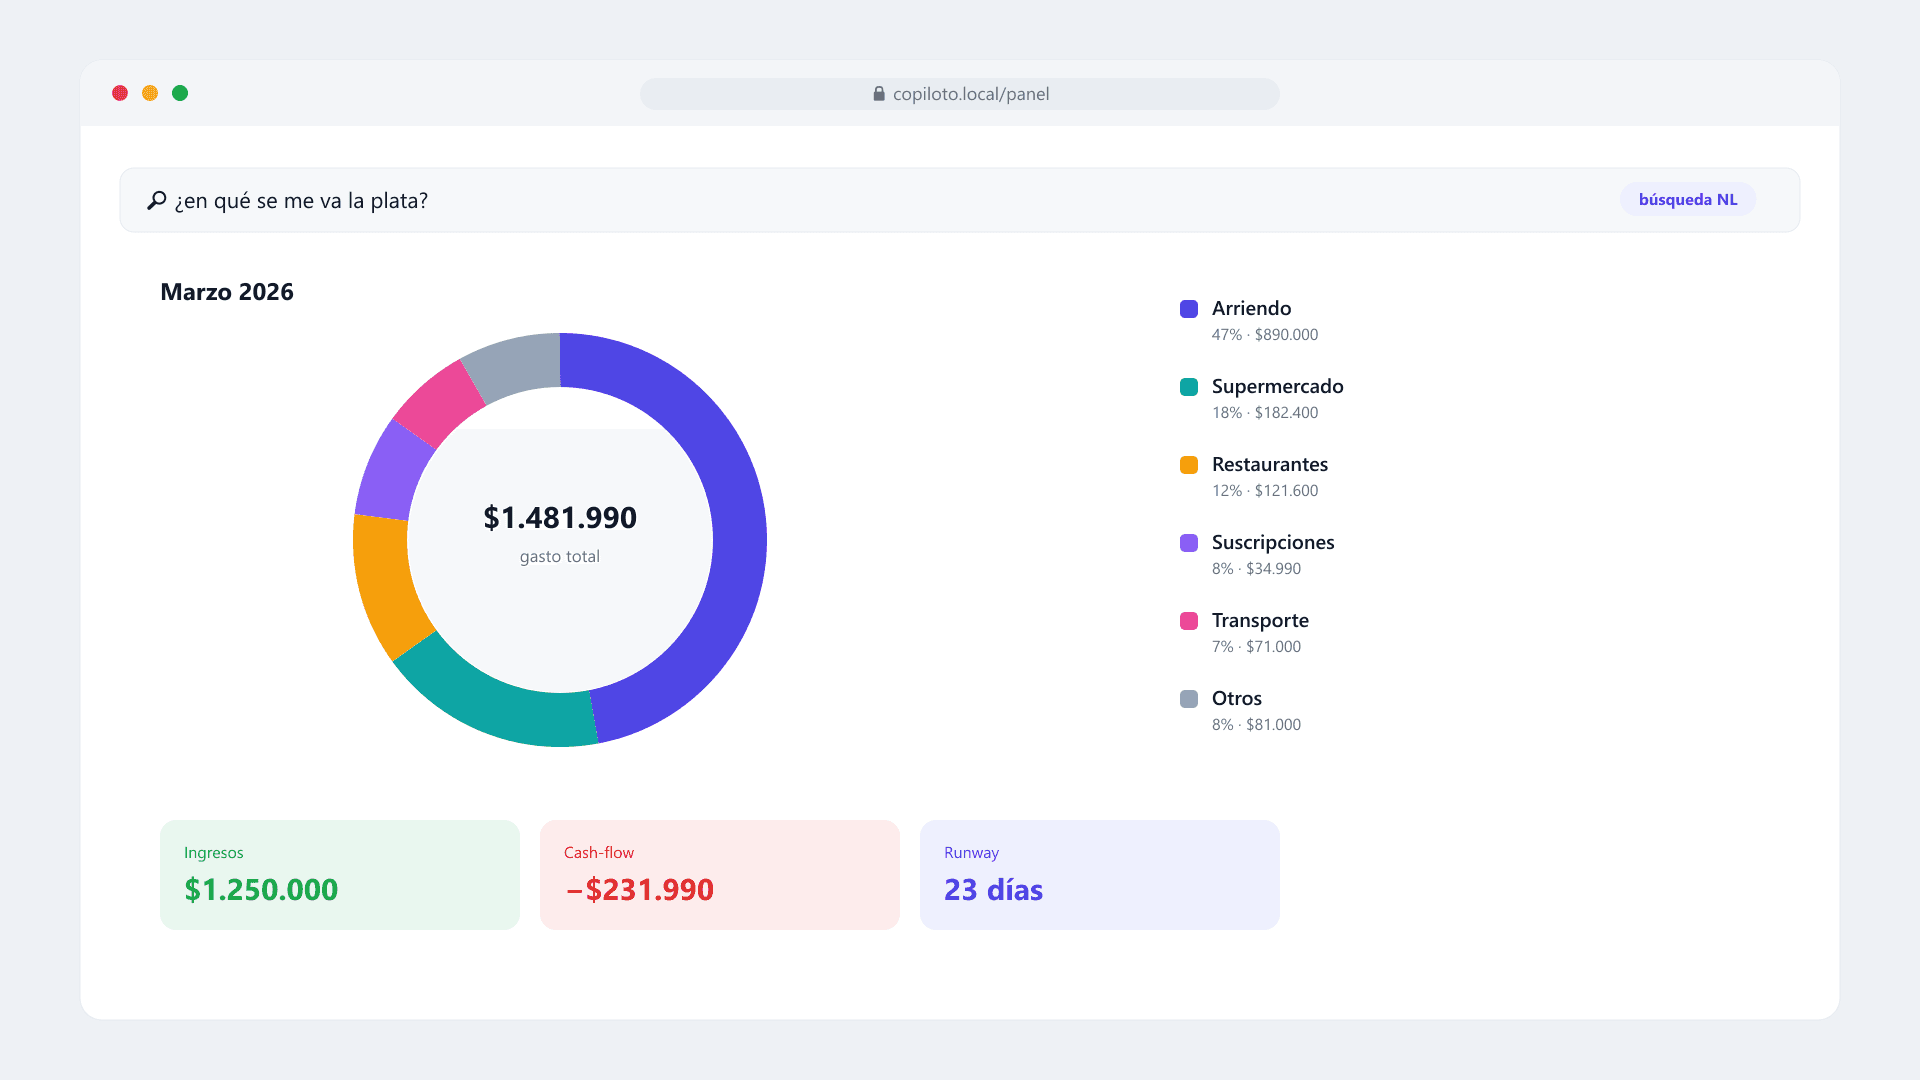The width and height of the screenshot is (1920, 1080).
Task: Click the 23 días runway value
Action: (993, 890)
